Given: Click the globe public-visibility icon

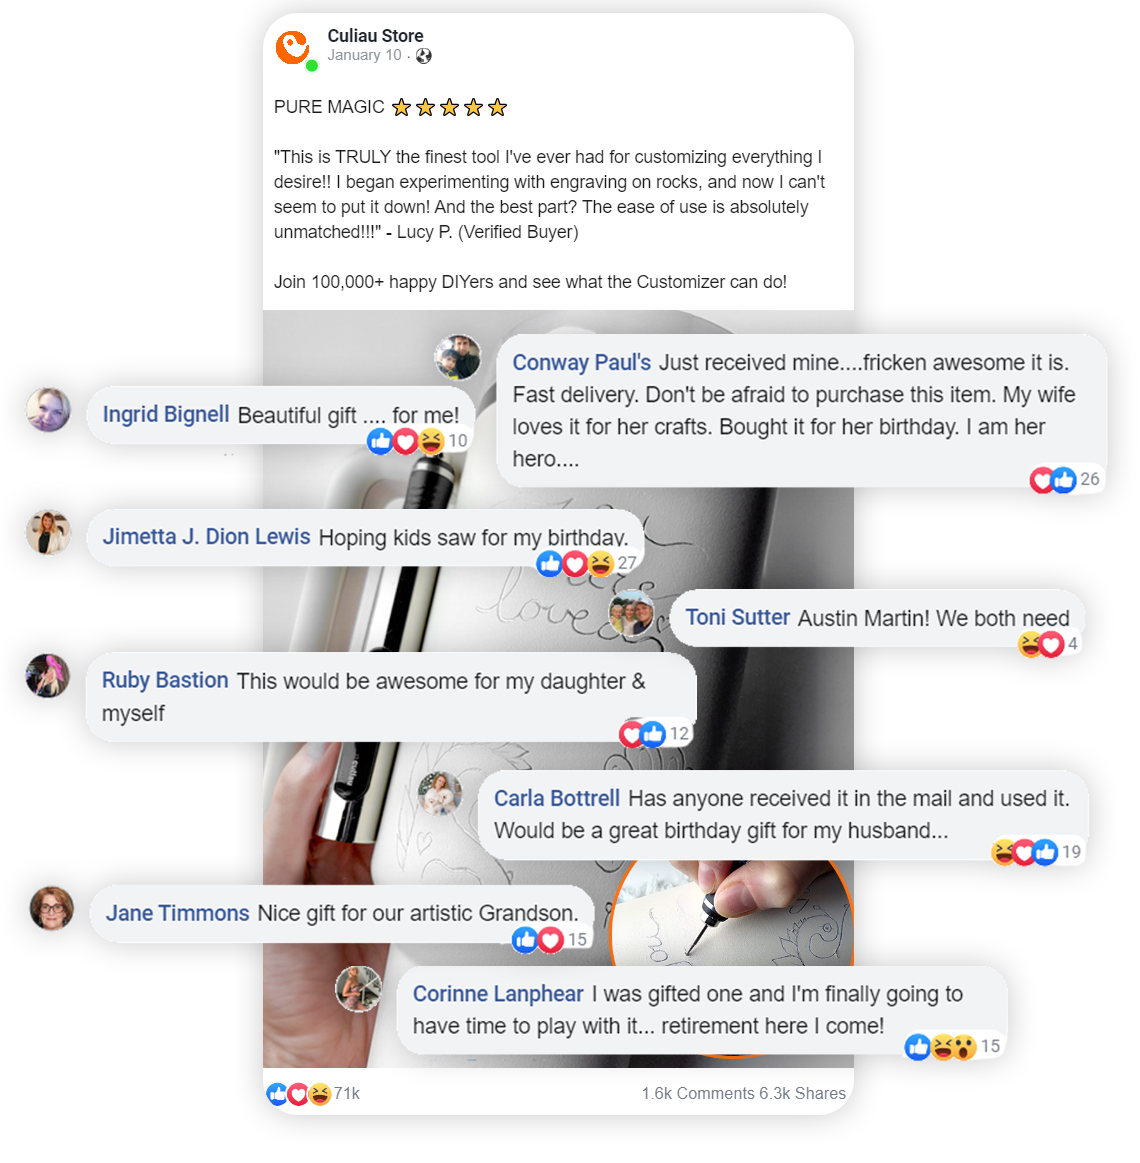Looking at the screenshot, I should coord(424,56).
